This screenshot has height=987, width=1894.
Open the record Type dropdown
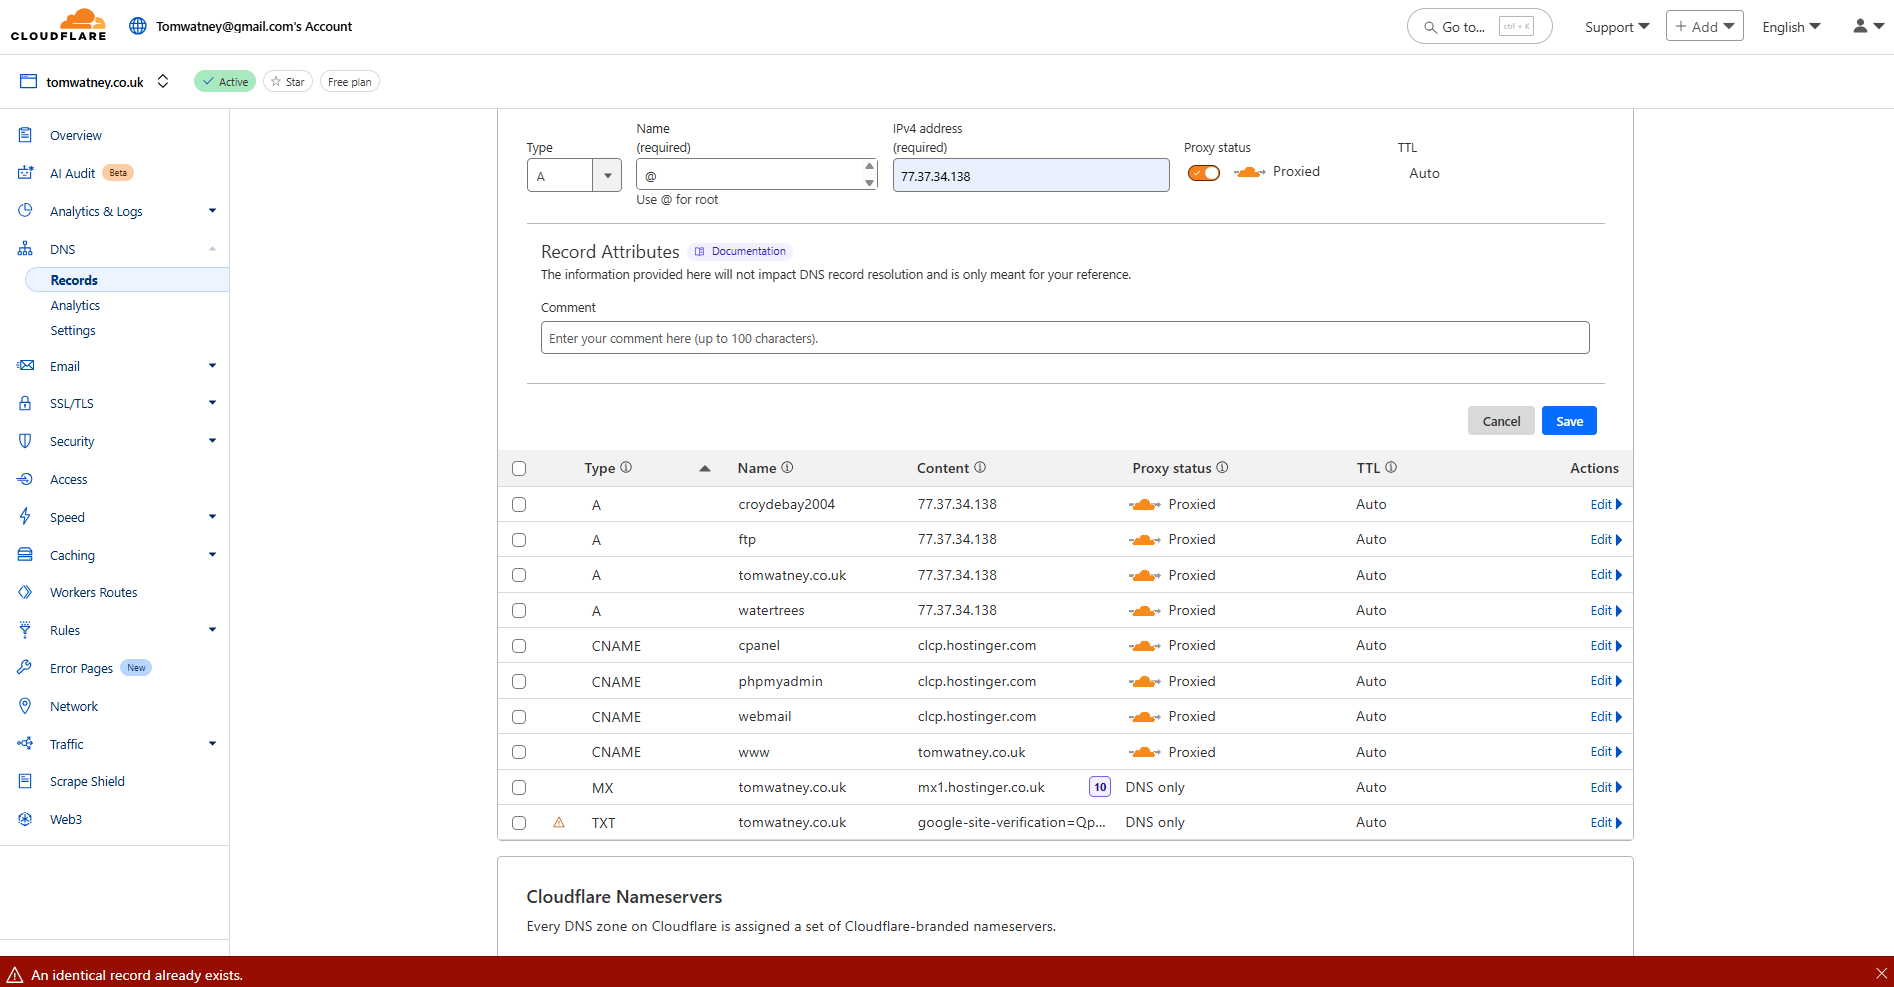pos(574,175)
